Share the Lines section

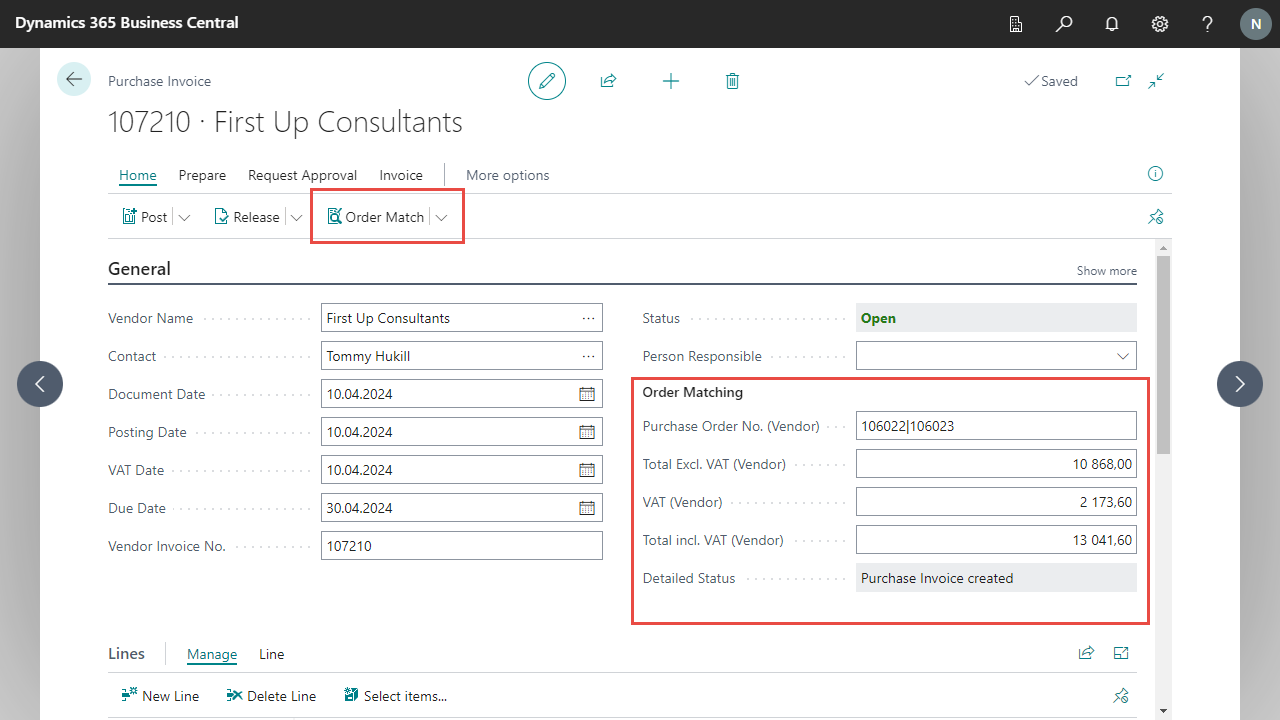1086,653
